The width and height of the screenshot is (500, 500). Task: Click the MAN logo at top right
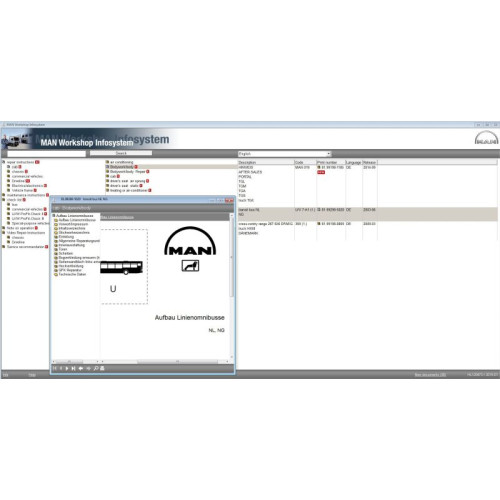coord(486,138)
